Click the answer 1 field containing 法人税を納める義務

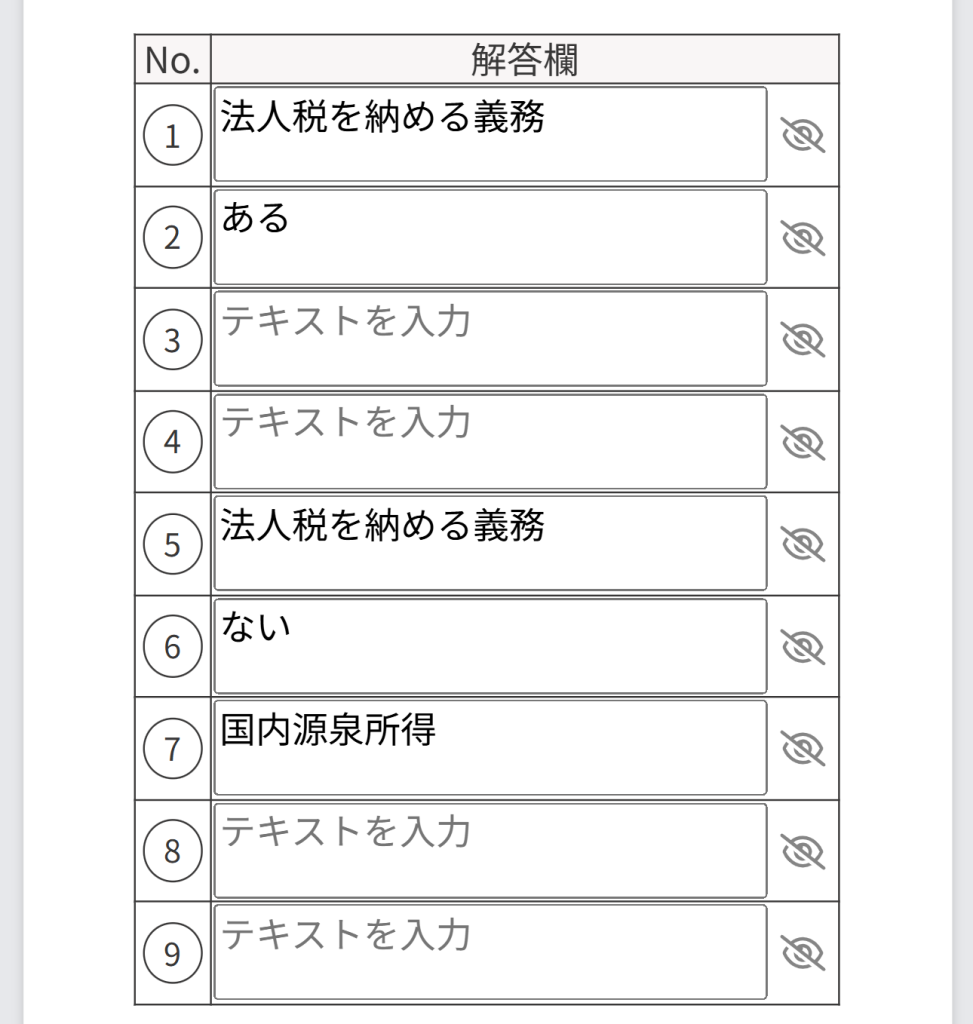[x=490, y=134]
